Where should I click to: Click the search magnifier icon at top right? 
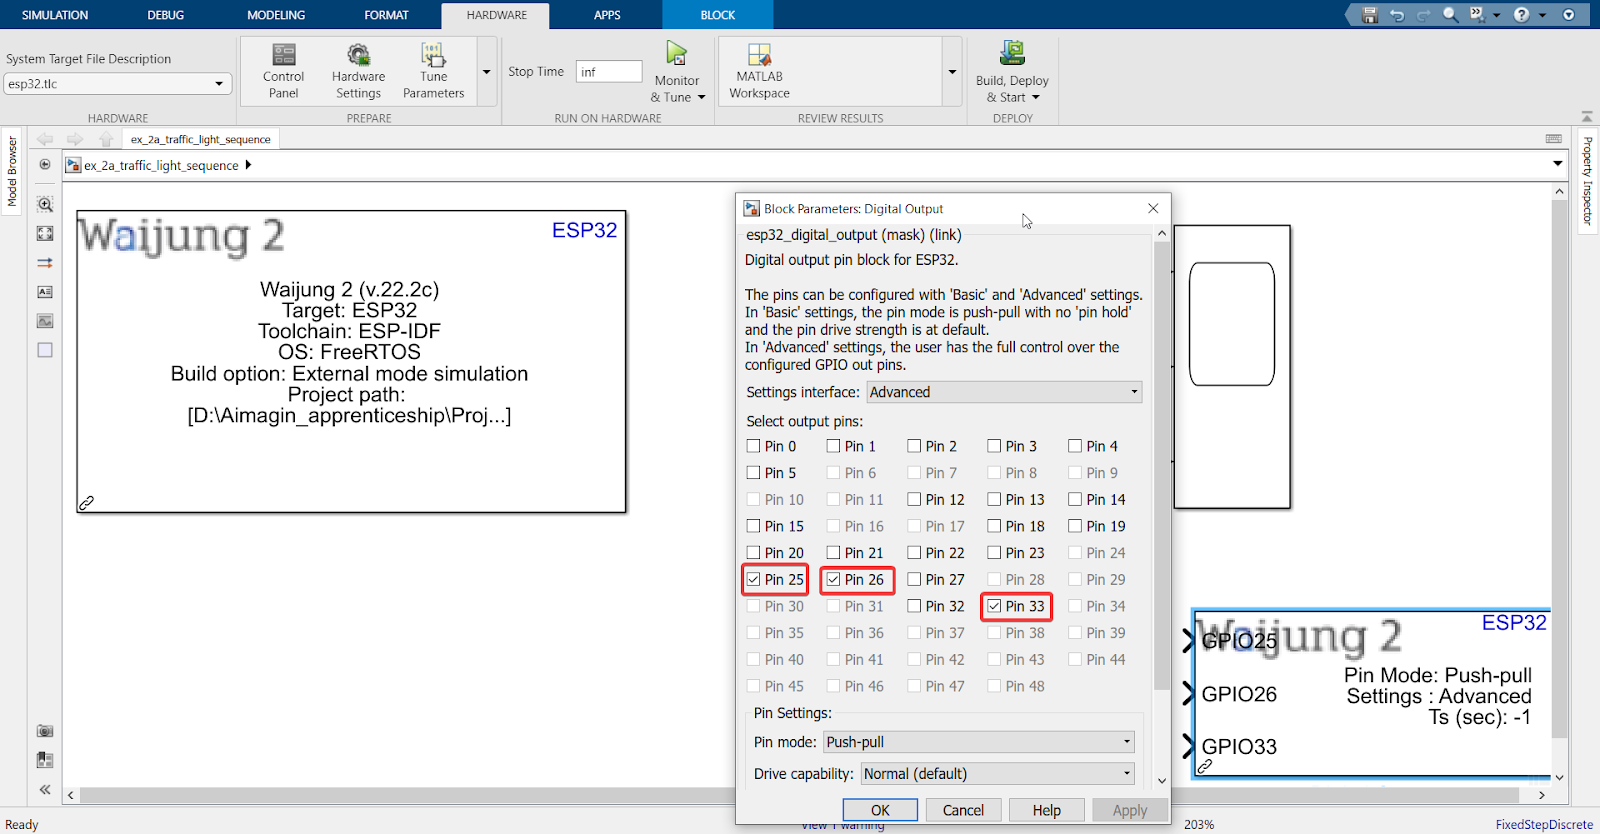[x=1450, y=15]
